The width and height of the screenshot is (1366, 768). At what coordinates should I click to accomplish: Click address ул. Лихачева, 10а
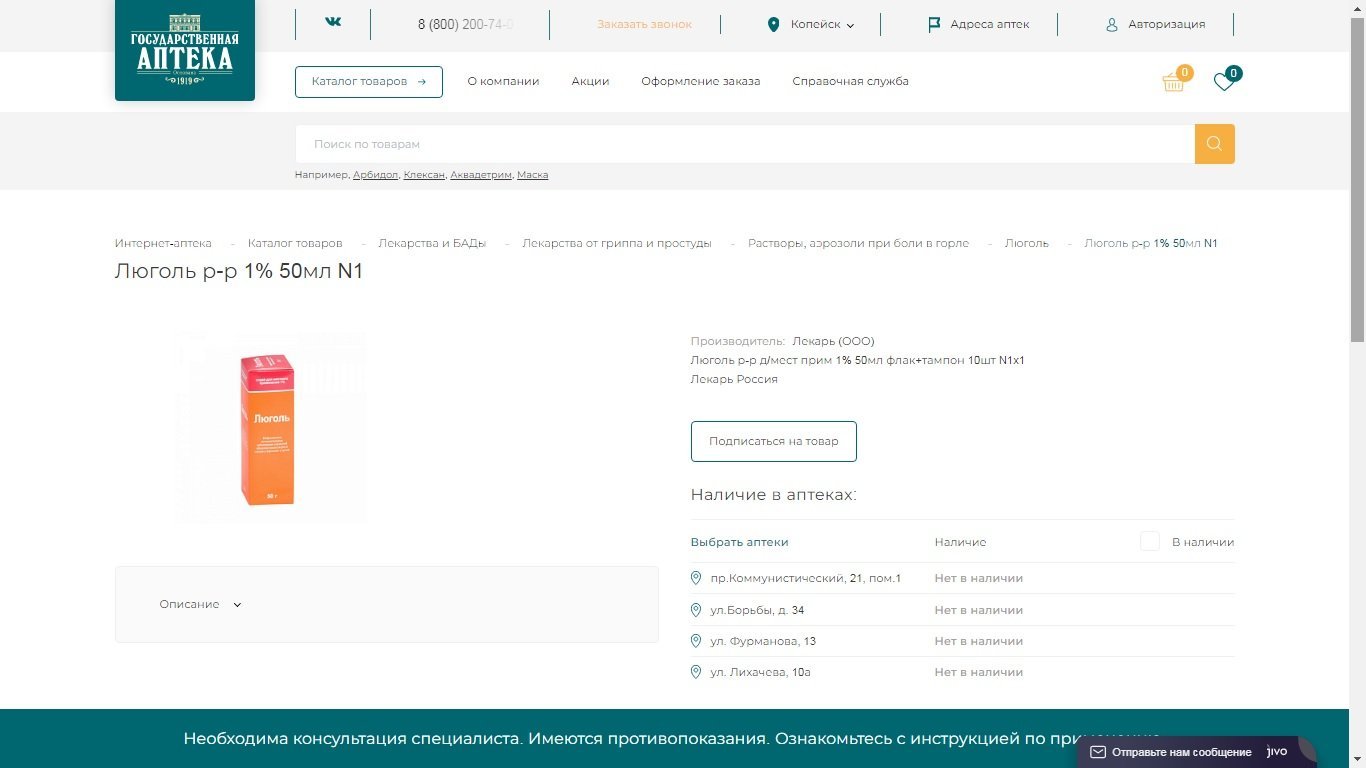(x=760, y=672)
